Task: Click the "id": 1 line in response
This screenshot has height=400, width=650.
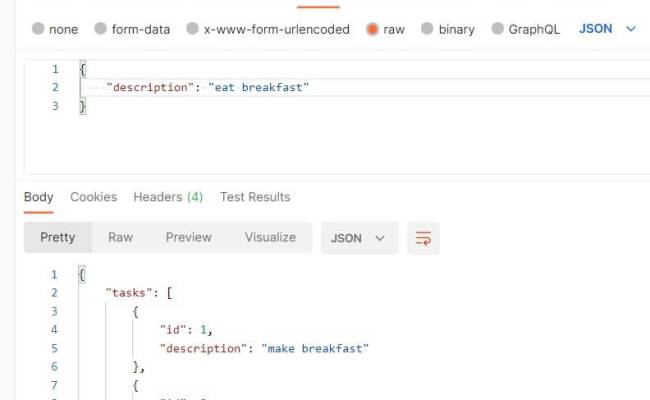Action: (186, 330)
